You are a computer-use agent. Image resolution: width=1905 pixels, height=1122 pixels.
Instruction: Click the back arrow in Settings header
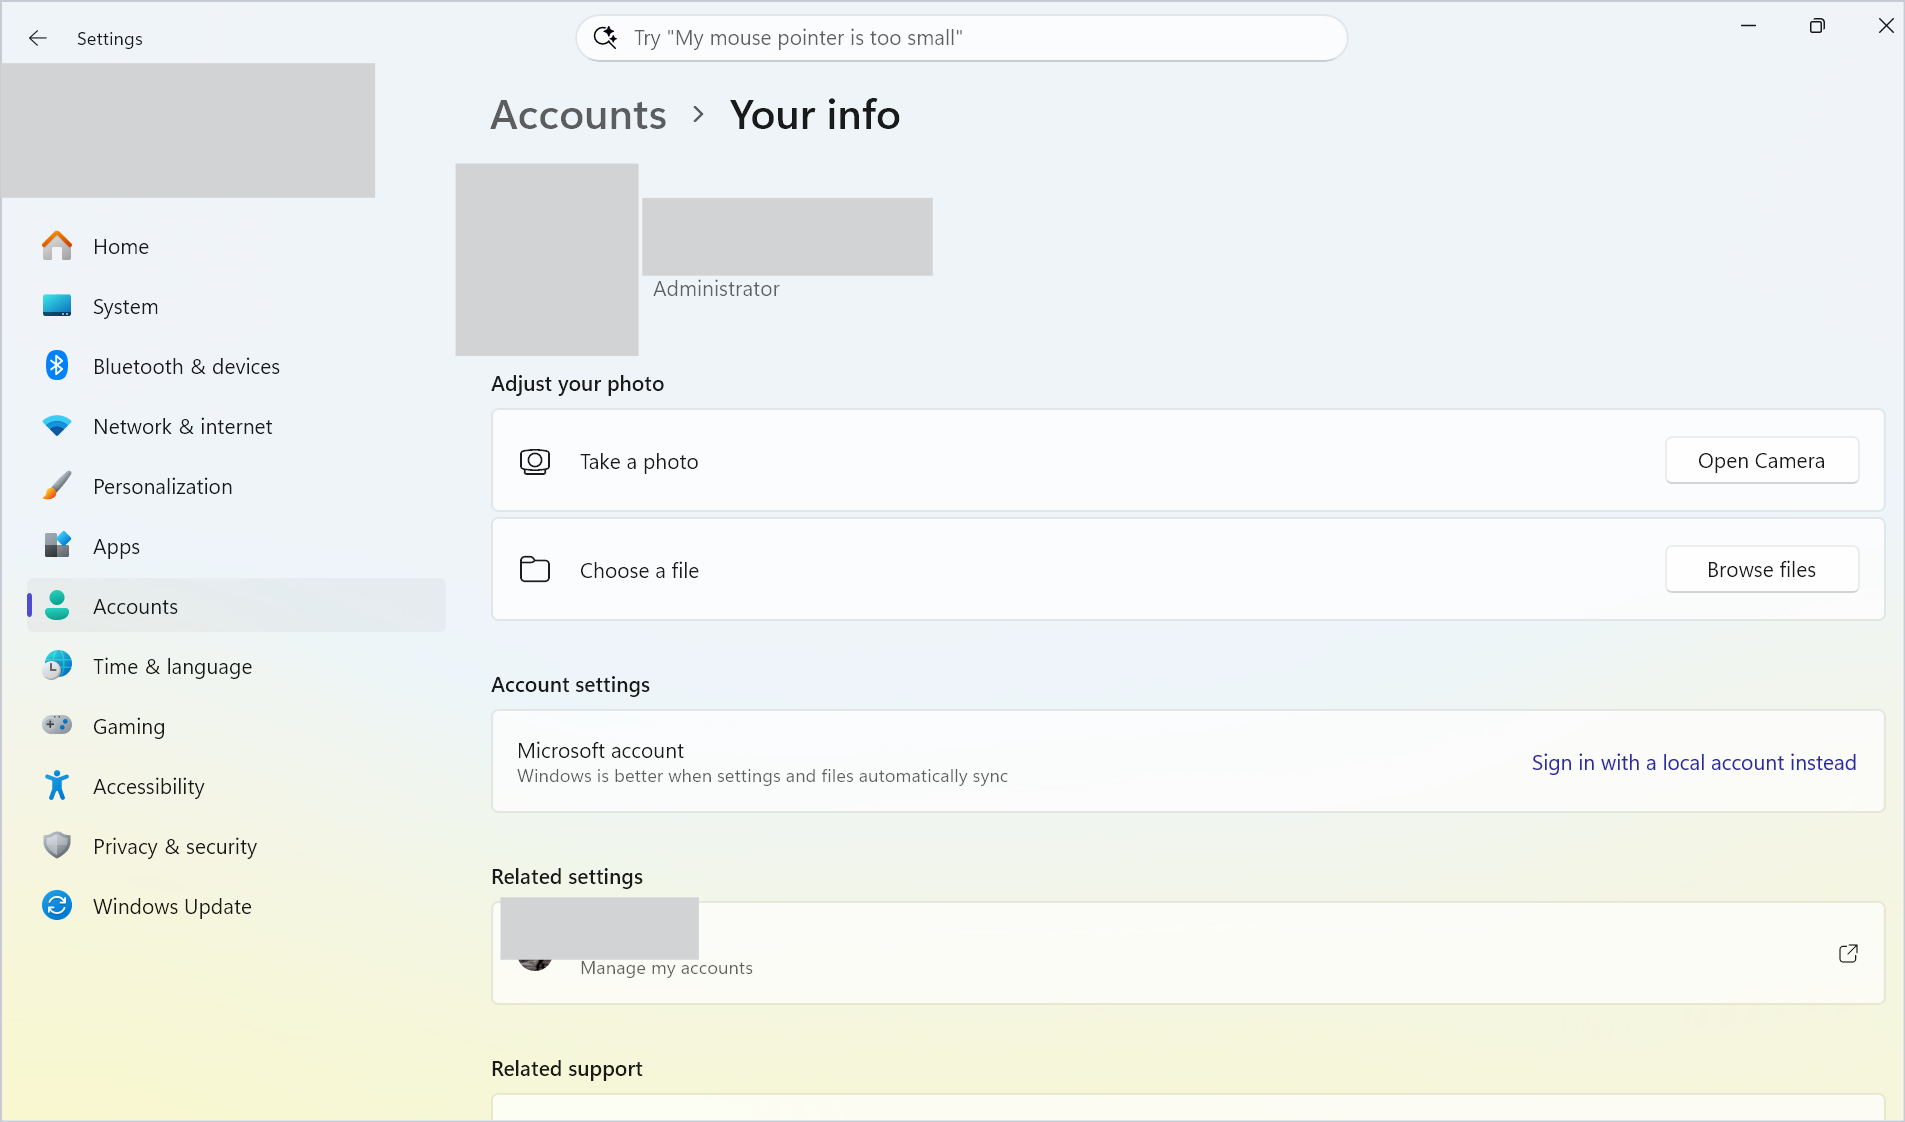(x=38, y=38)
